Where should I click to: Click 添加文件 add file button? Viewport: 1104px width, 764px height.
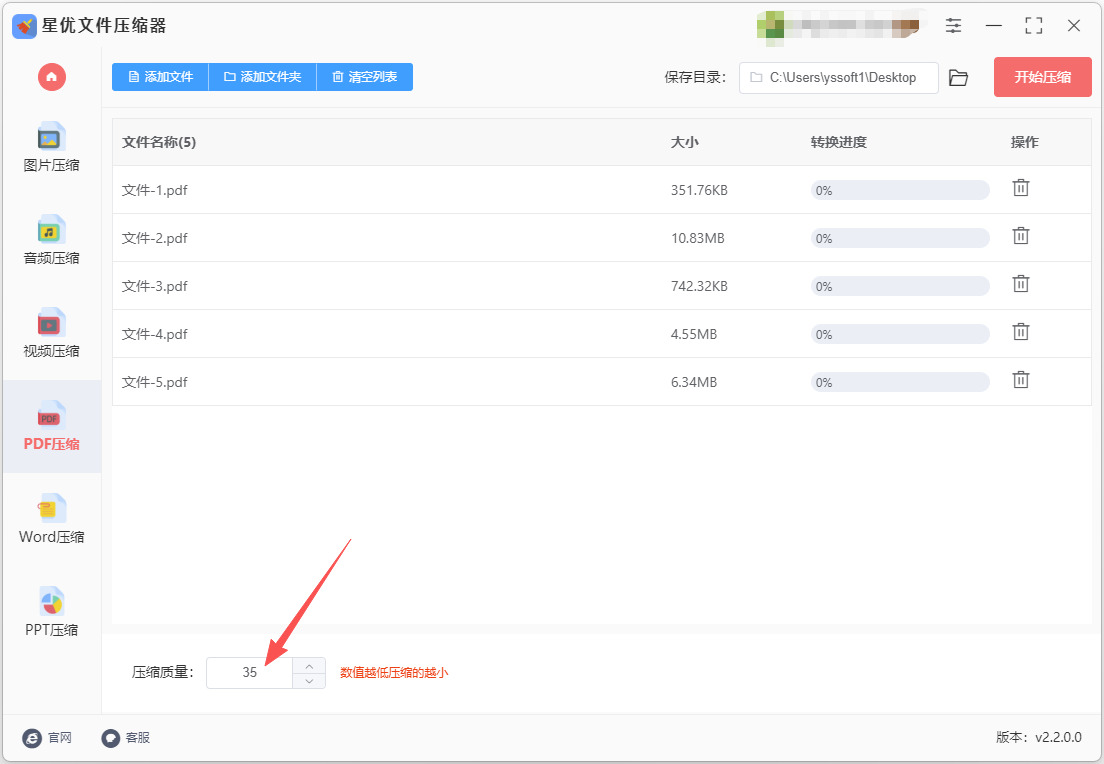161,77
